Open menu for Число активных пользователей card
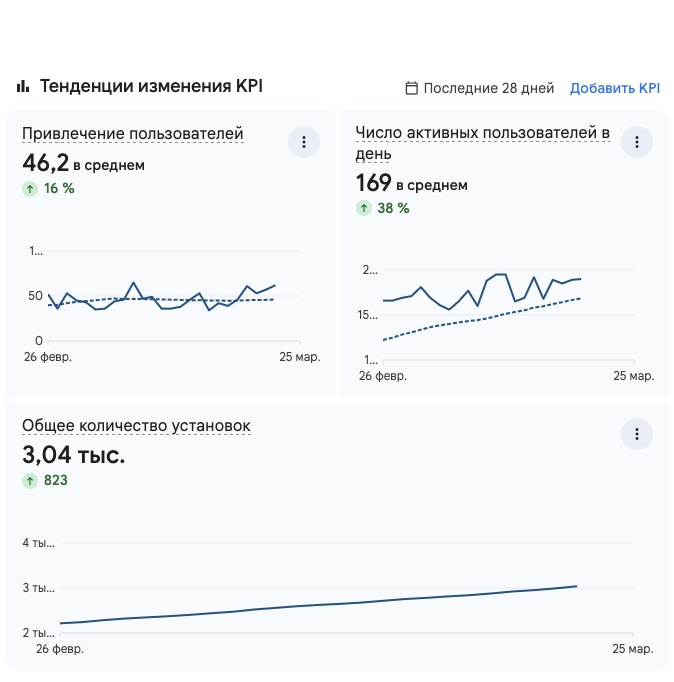This screenshot has width=674, height=682. 636,142
